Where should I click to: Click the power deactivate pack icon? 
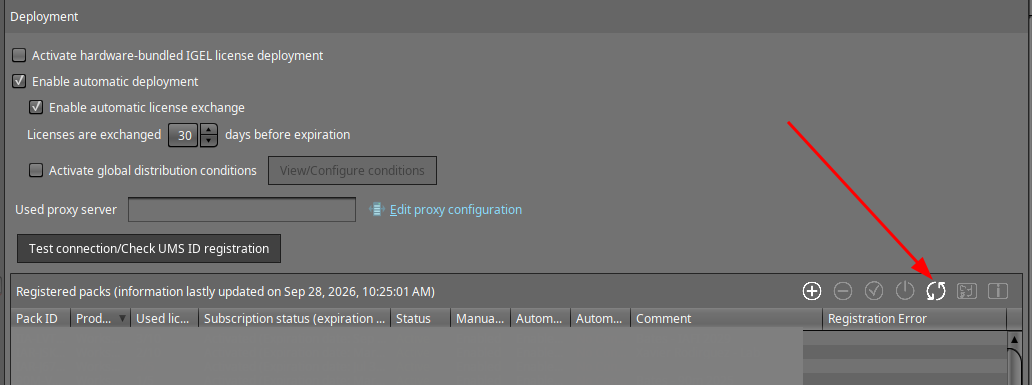(905, 291)
